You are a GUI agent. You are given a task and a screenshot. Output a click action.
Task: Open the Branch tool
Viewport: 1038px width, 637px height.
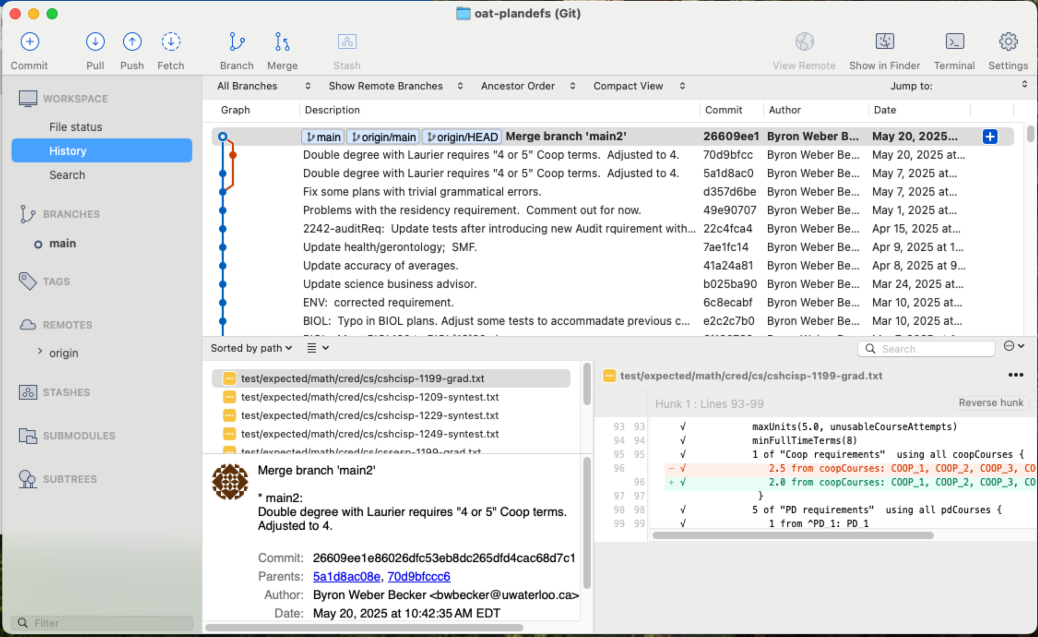pos(237,42)
